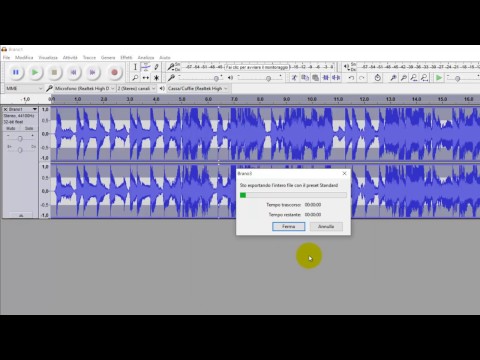
Task: Select the Envelope tool
Action: (x=146, y=67)
